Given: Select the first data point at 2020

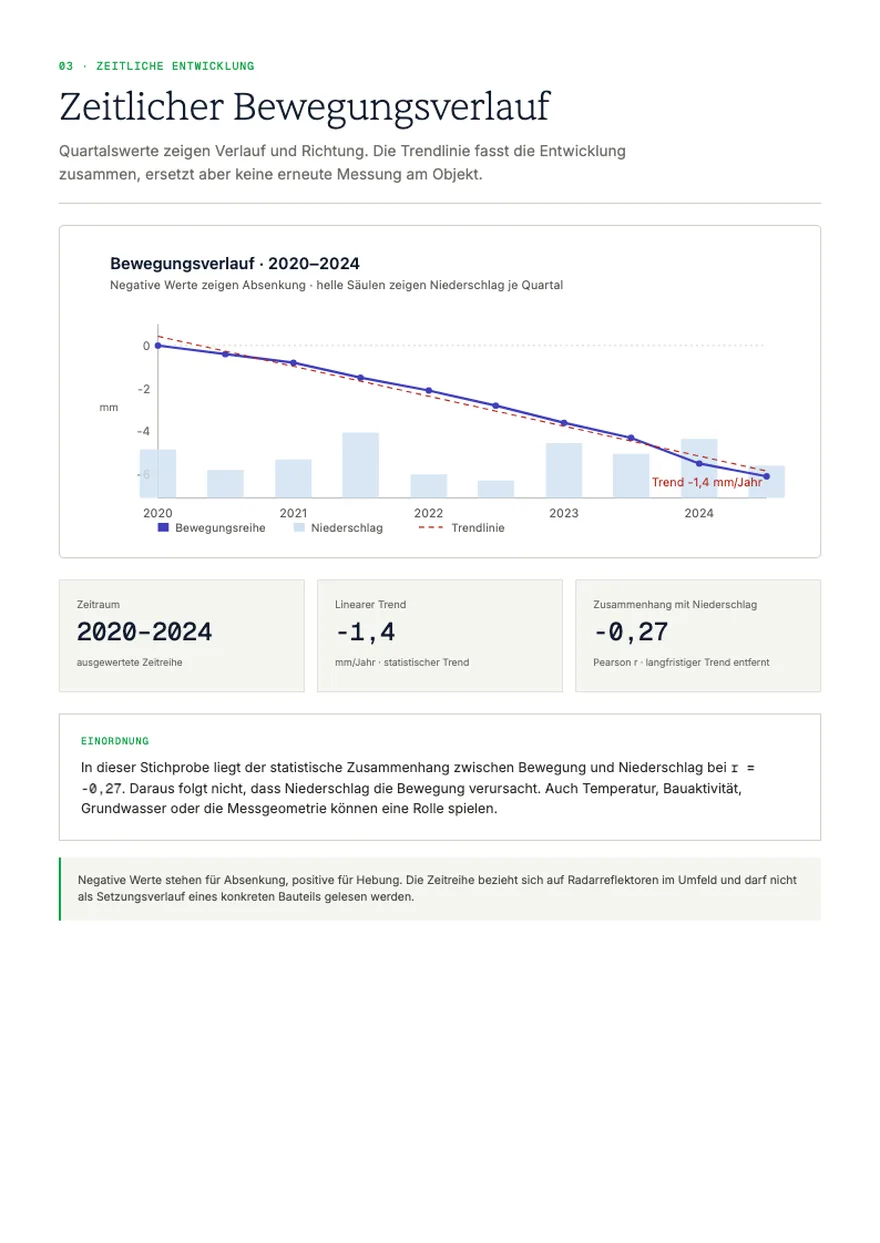Looking at the screenshot, I should pos(158,345).
